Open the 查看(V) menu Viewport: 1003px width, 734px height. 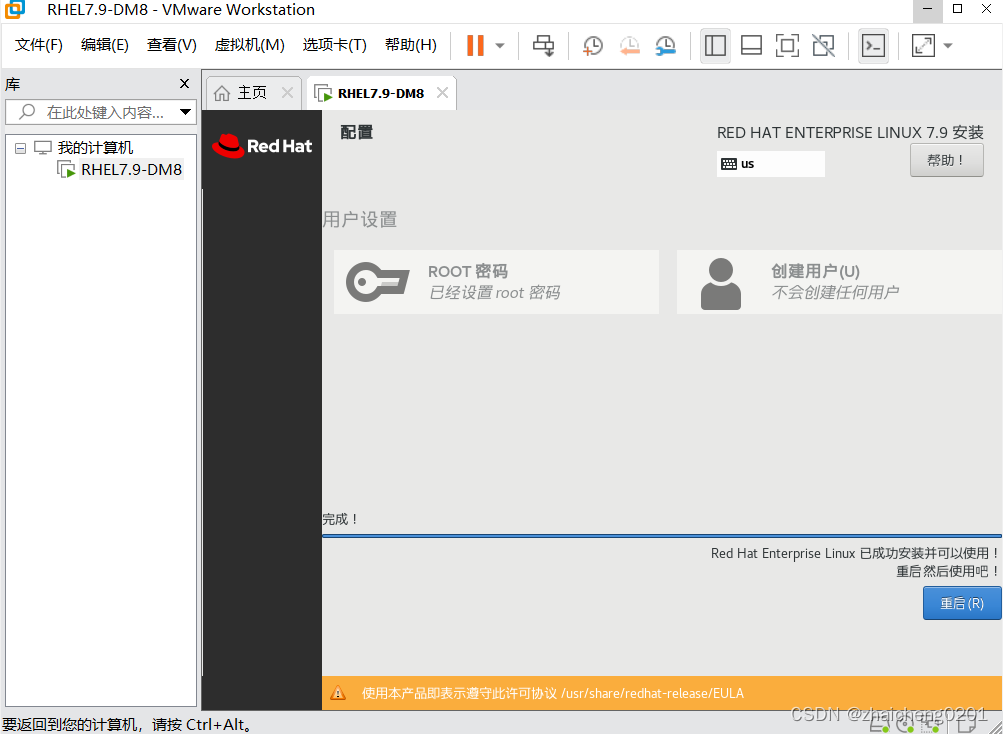point(171,45)
